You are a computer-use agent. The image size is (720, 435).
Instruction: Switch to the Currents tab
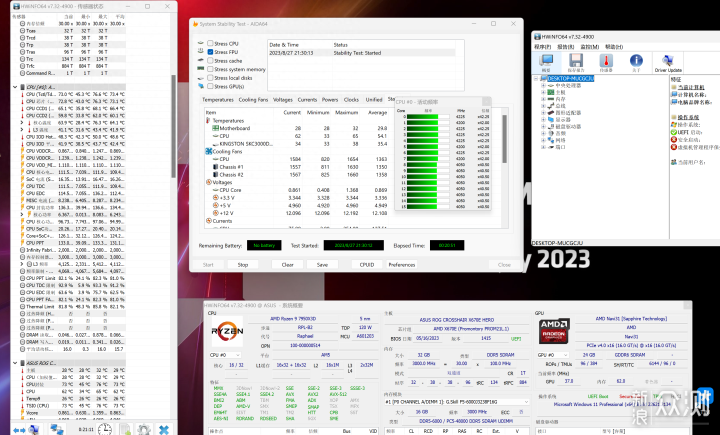point(307,100)
